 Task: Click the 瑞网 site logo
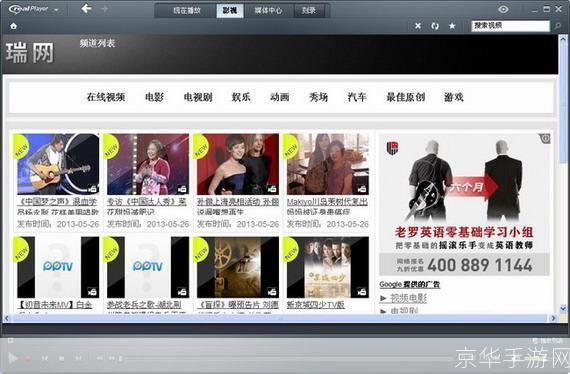[30, 52]
